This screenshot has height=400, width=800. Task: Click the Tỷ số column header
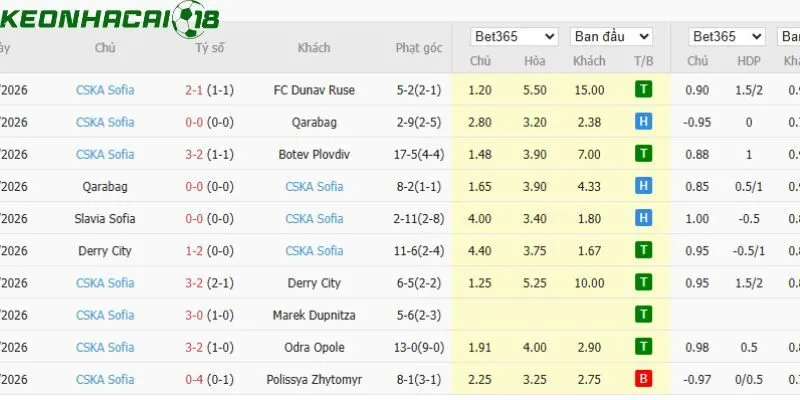tap(209, 48)
